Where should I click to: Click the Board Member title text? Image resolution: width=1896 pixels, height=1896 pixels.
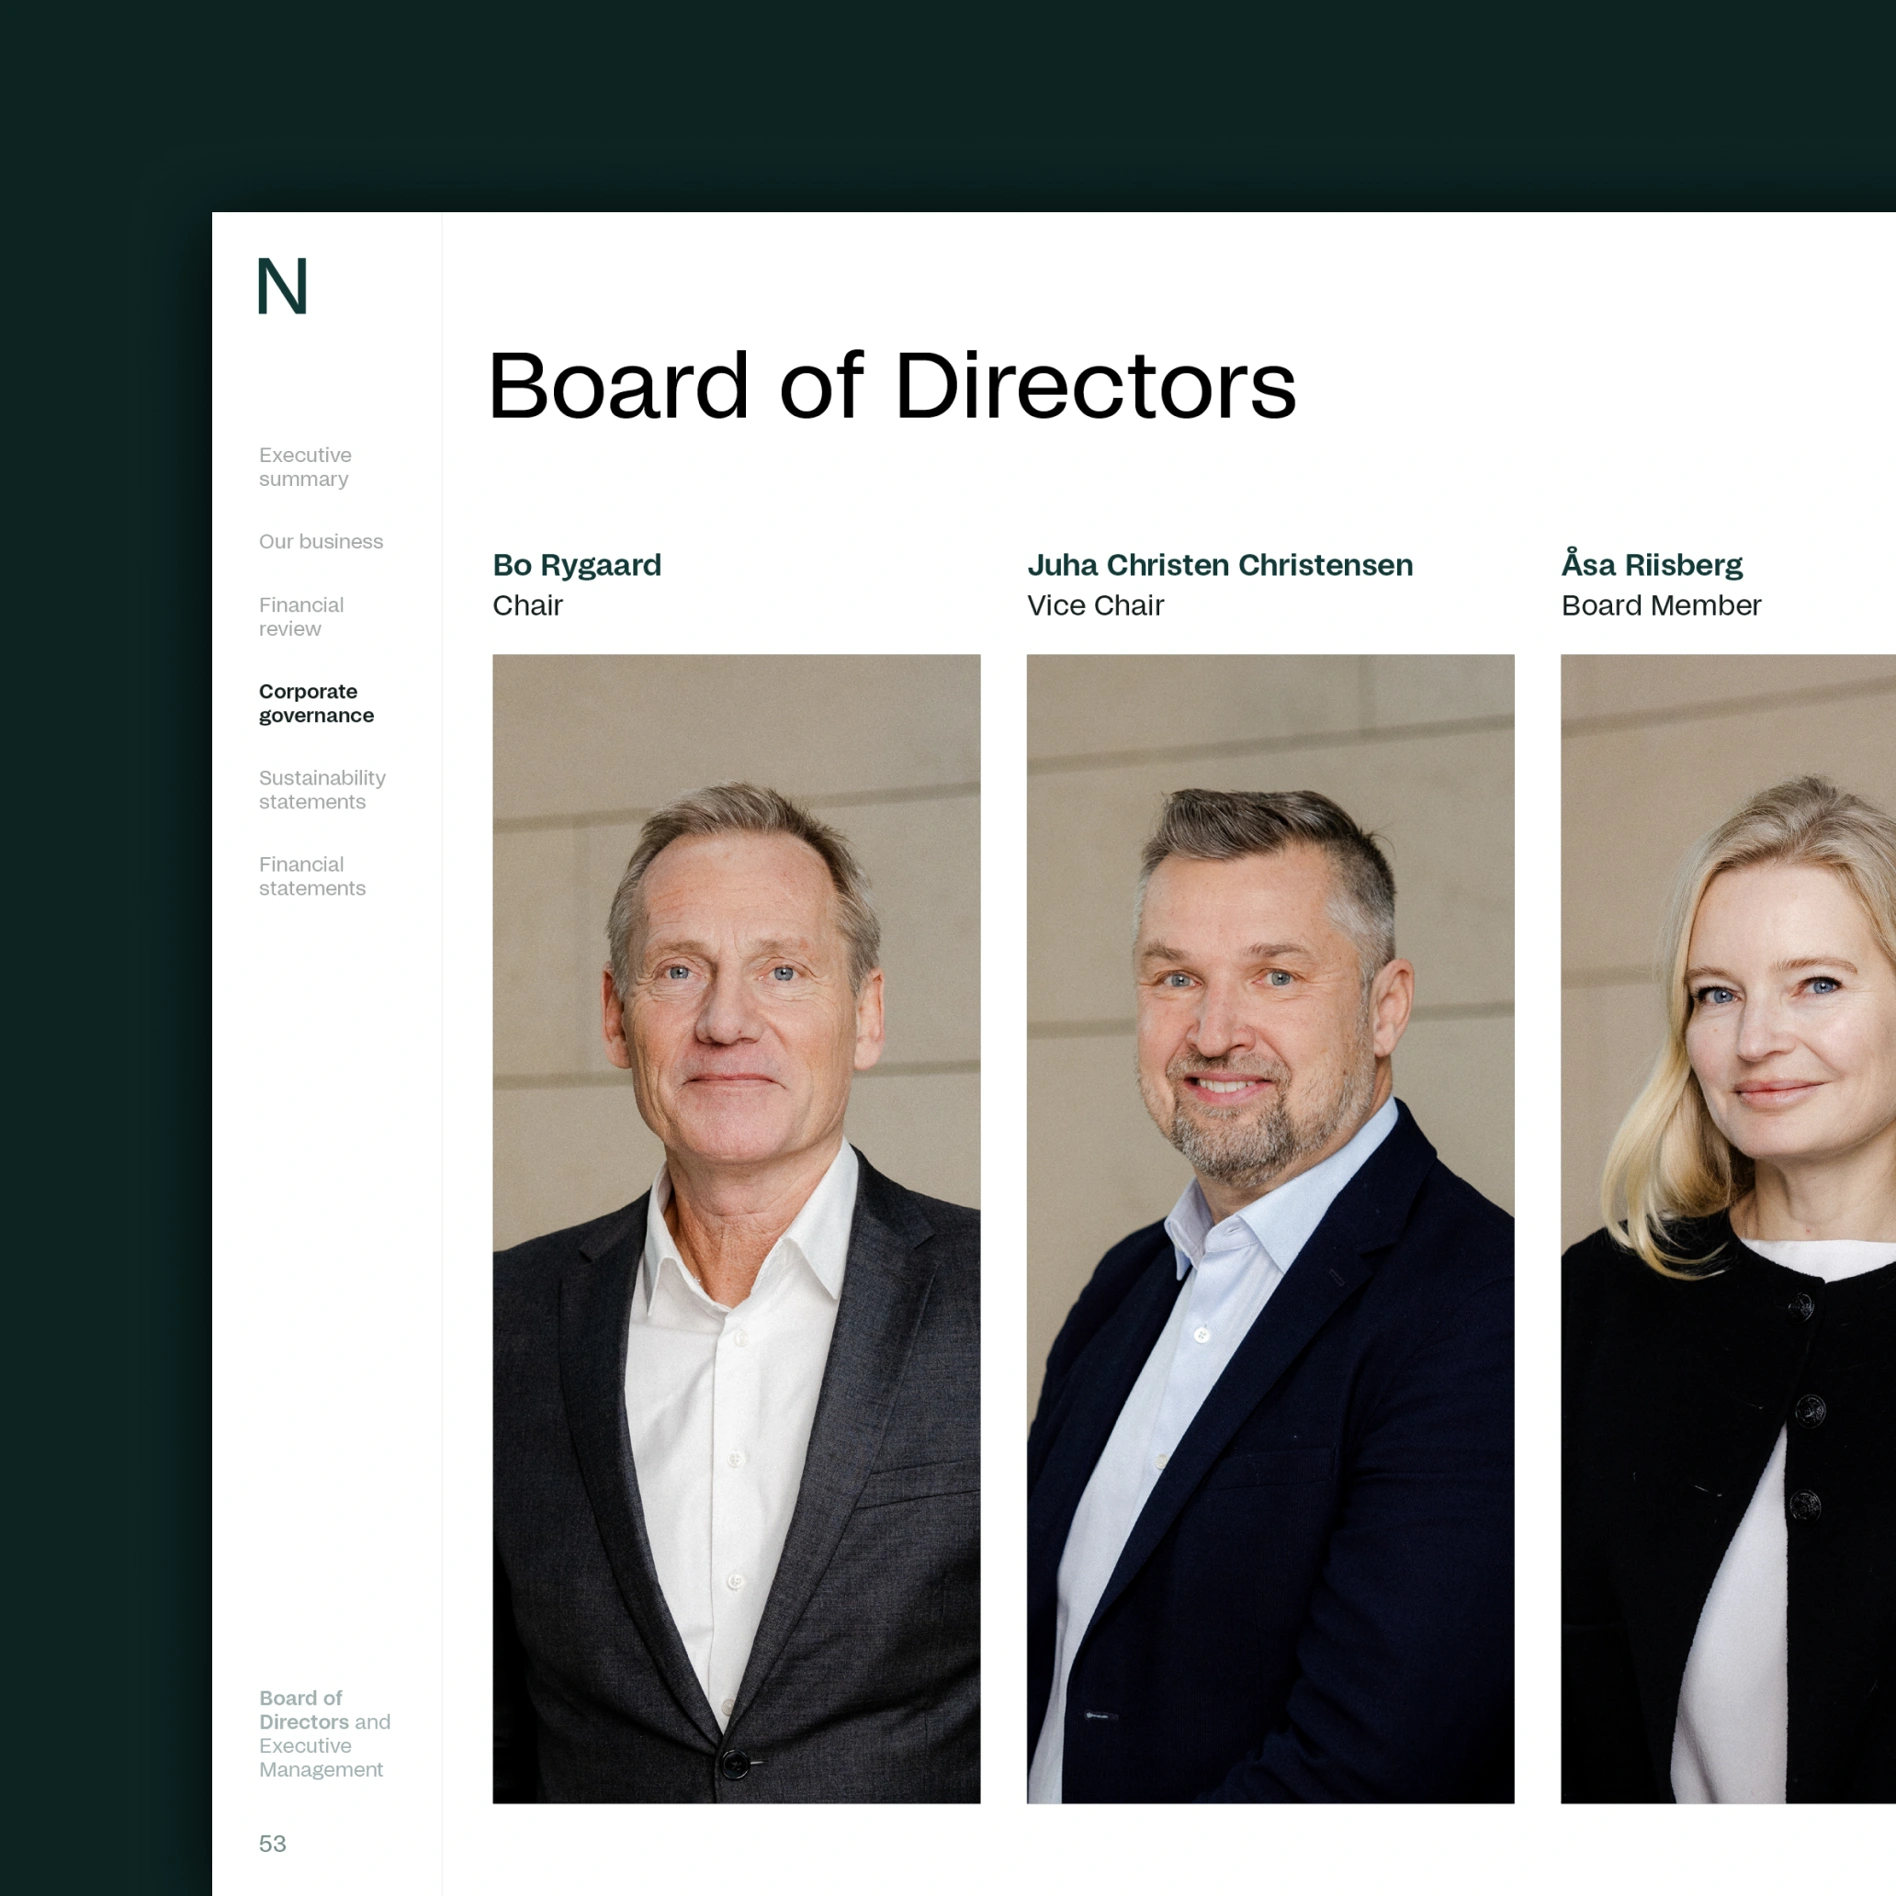[x=1660, y=605]
